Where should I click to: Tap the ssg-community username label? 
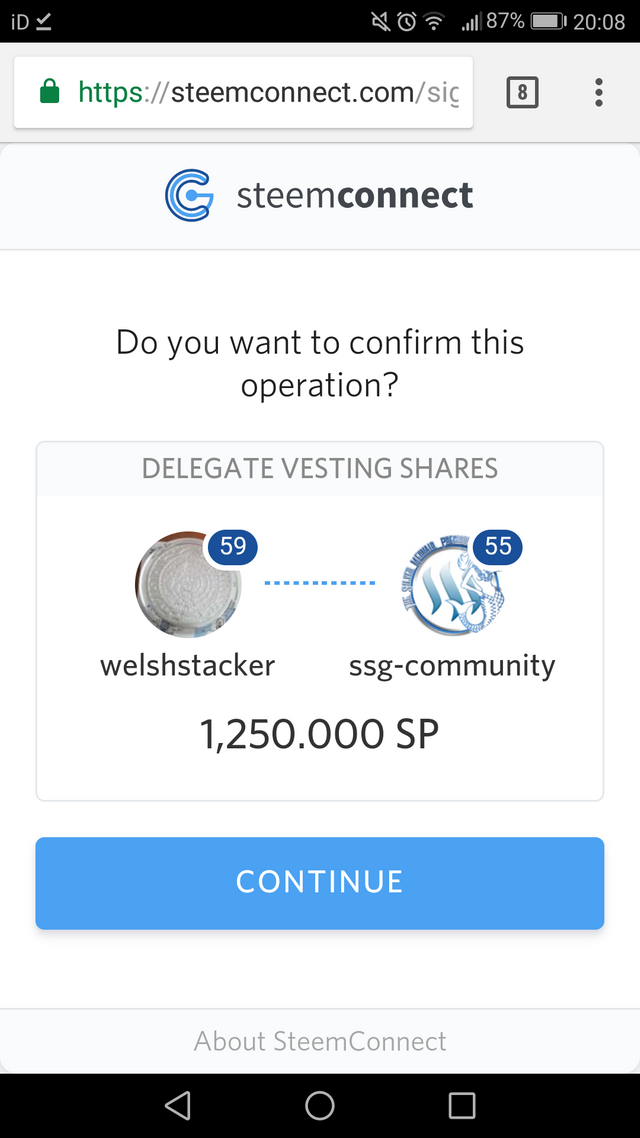coord(452,665)
